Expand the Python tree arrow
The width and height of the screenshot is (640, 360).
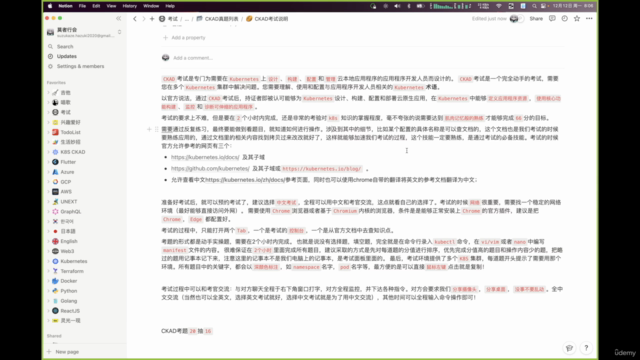coord(49,291)
